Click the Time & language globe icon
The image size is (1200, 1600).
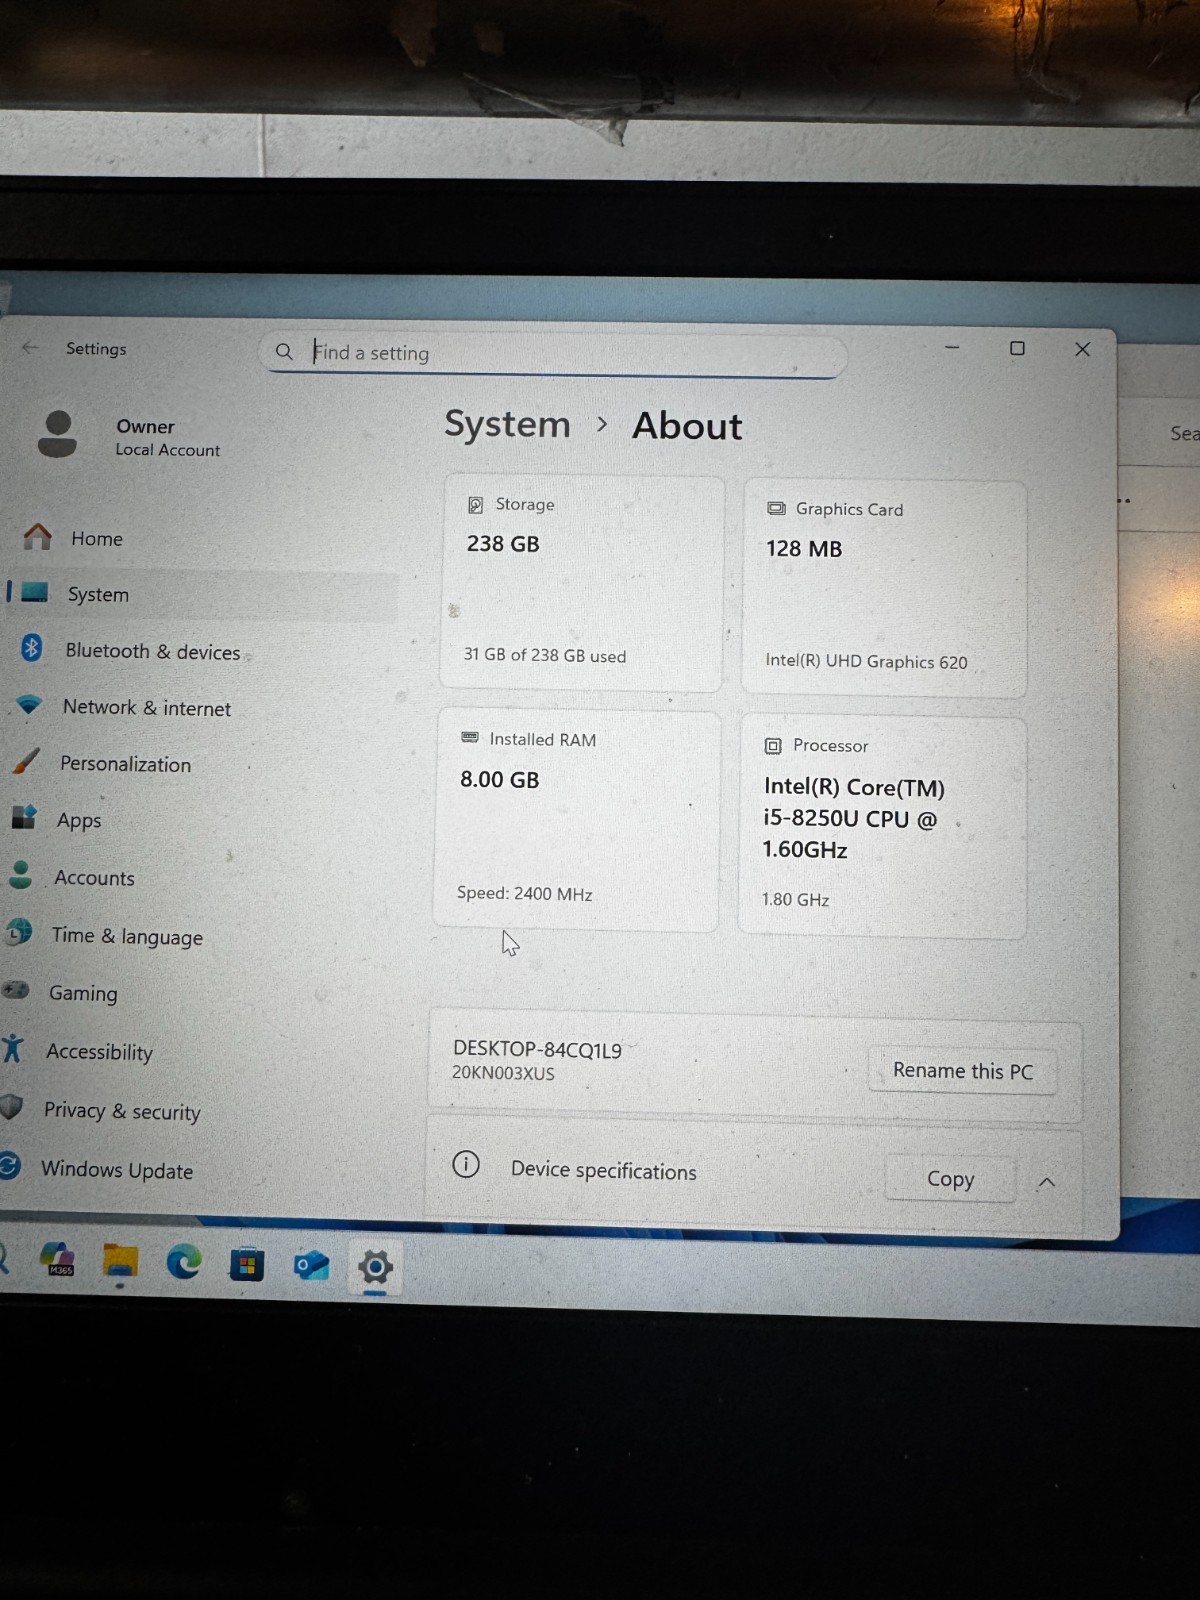(x=19, y=932)
